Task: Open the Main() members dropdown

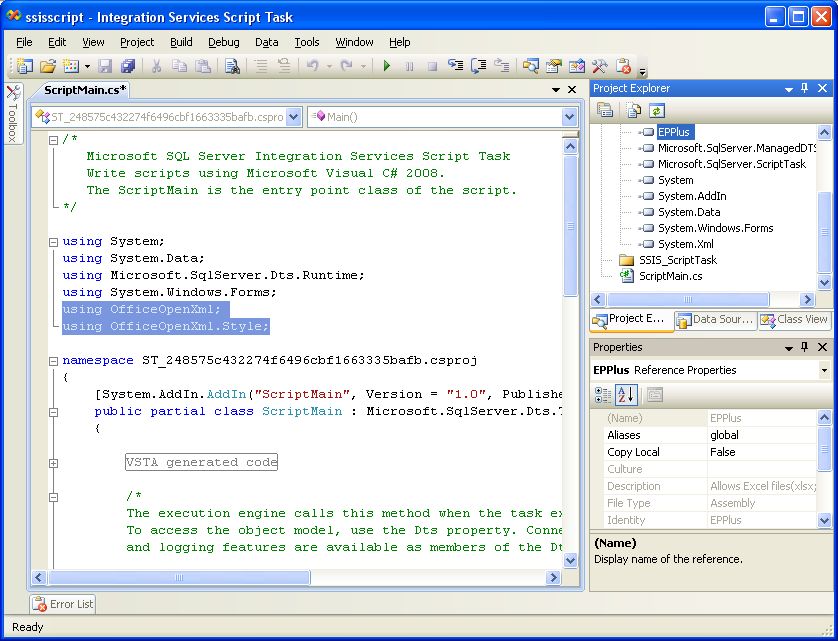Action: pyautogui.click(x=569, y=117)
